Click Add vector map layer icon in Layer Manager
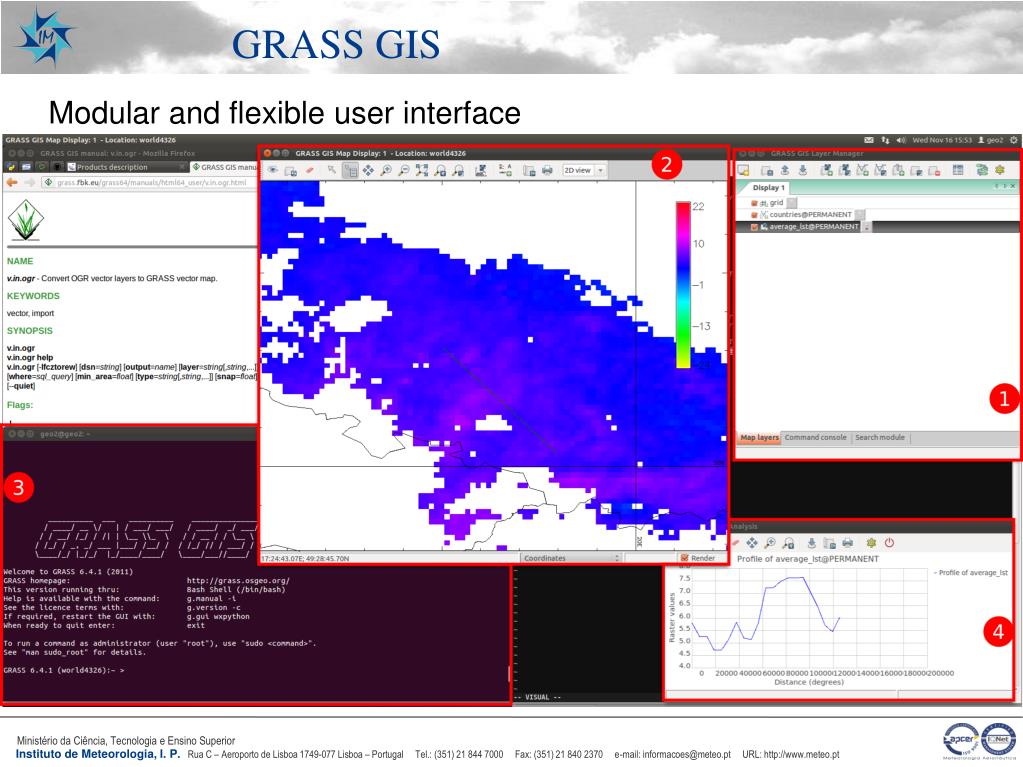 click(x=863, y=170)
